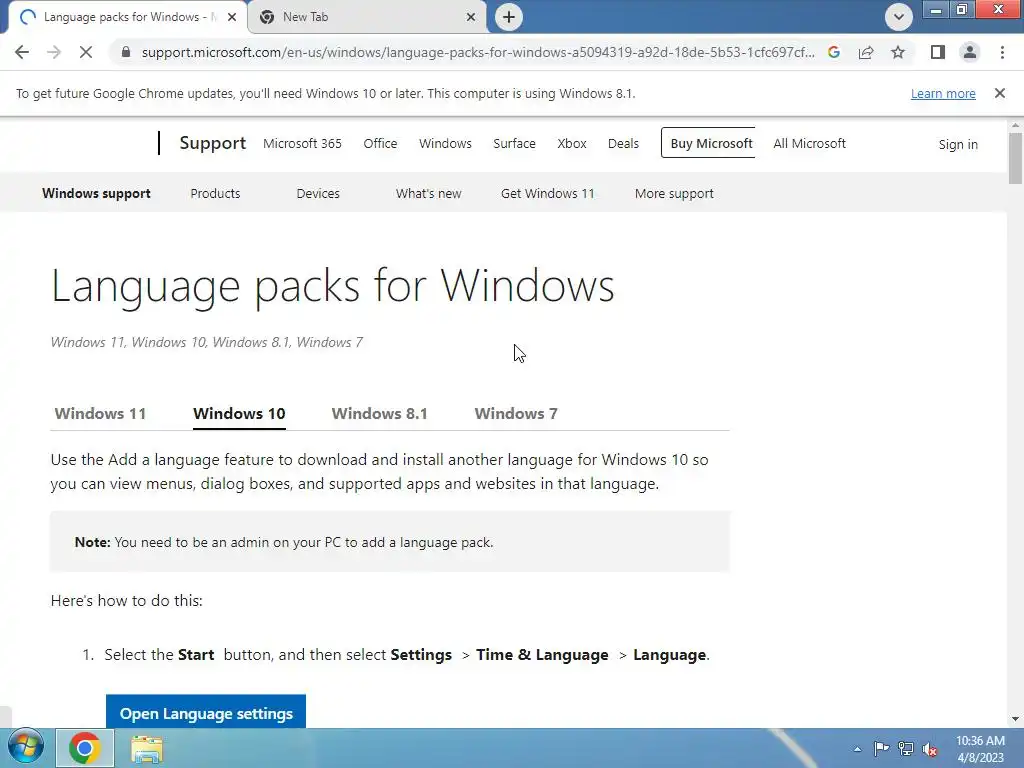Open File Explorer from the taskbar

coord(147,748)
